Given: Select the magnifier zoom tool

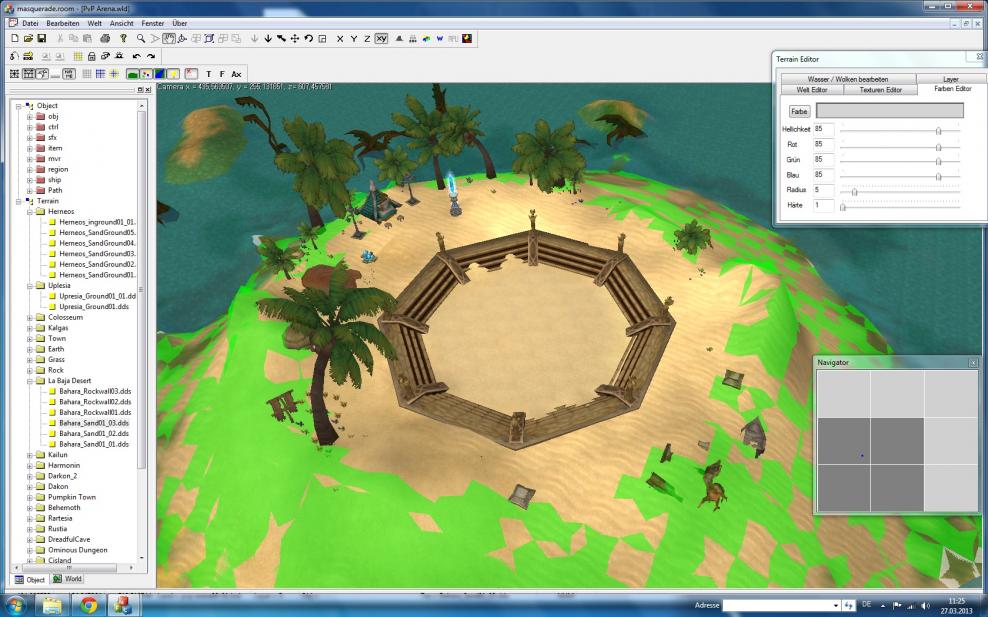Looking at the screenshot, I should point(140,38).
